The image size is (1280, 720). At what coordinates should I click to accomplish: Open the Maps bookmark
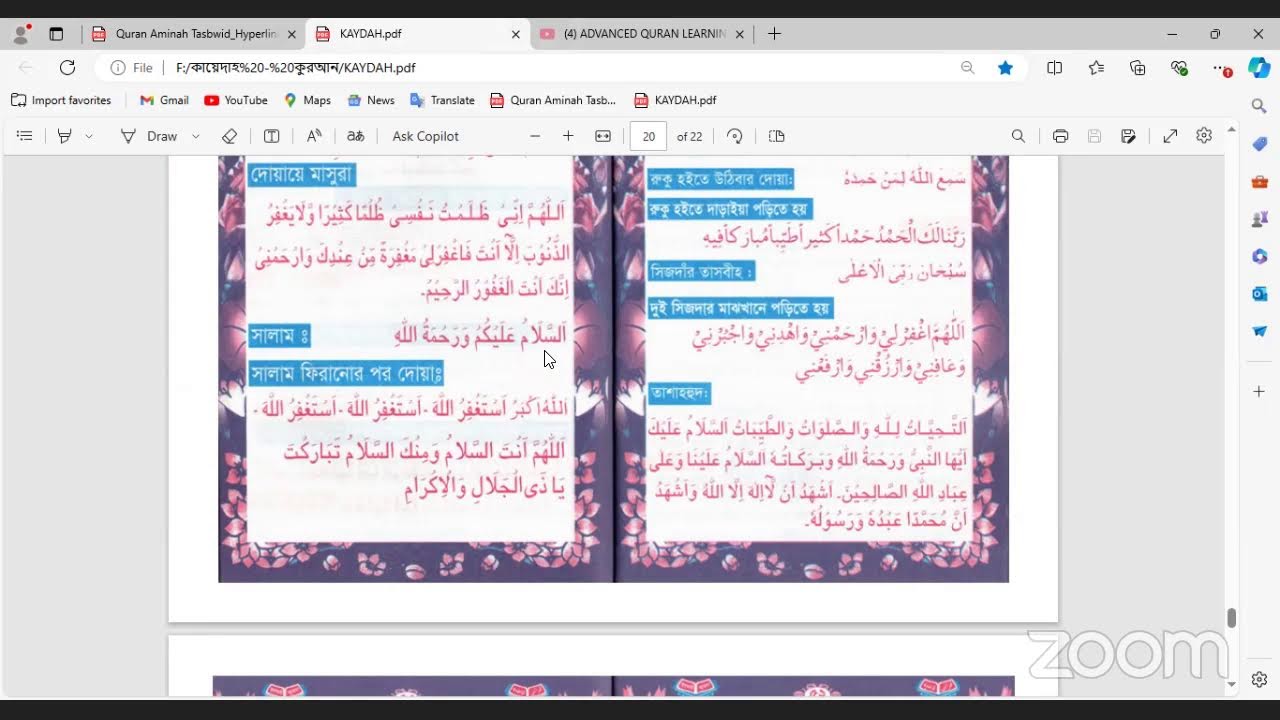coord(307,100)
